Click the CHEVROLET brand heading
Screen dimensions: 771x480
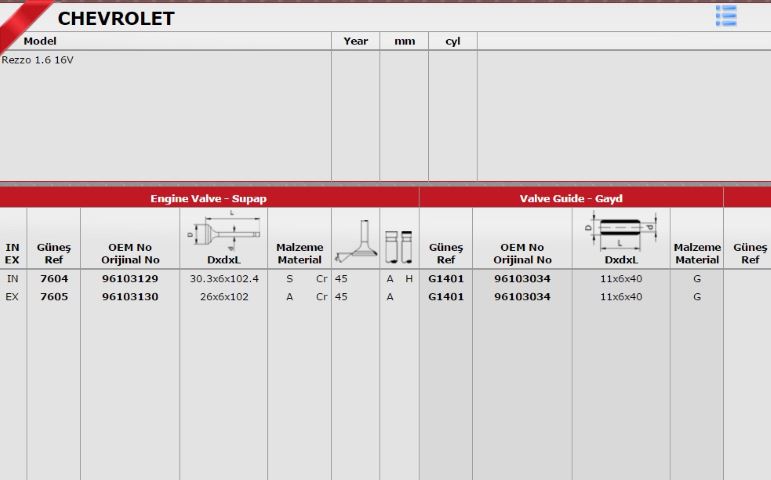pos(116,19)
